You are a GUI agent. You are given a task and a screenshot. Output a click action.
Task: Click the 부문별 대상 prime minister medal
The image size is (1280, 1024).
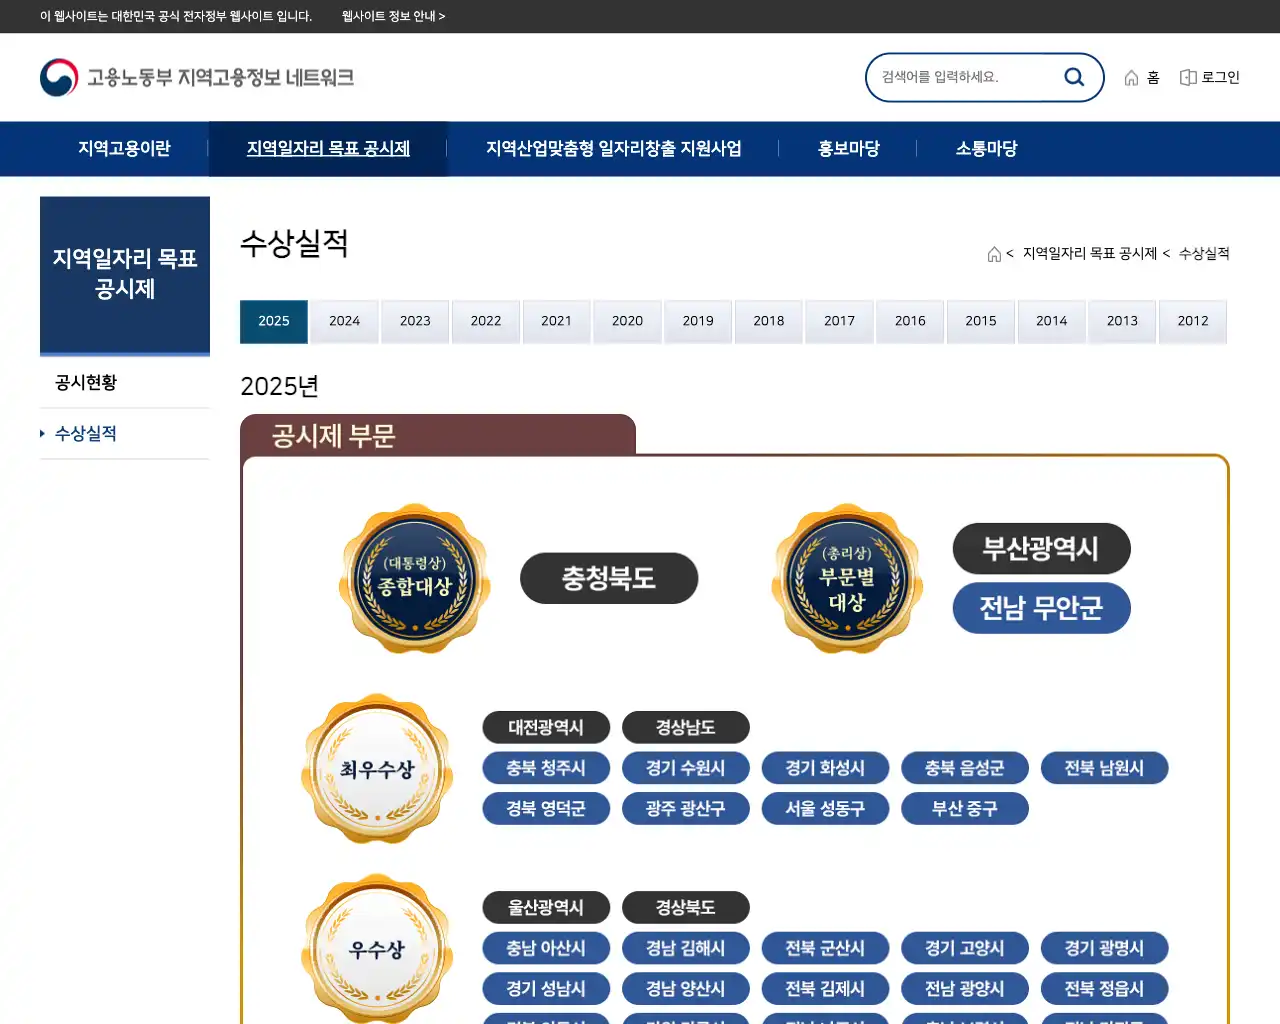point(847,578)
